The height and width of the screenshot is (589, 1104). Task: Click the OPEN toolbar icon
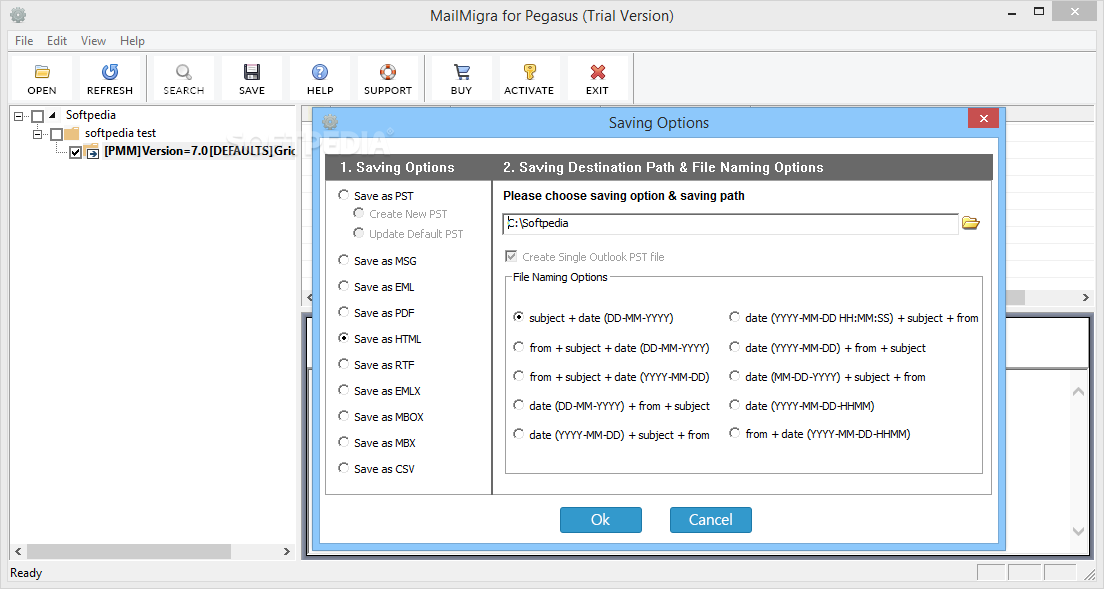[42, 72]
